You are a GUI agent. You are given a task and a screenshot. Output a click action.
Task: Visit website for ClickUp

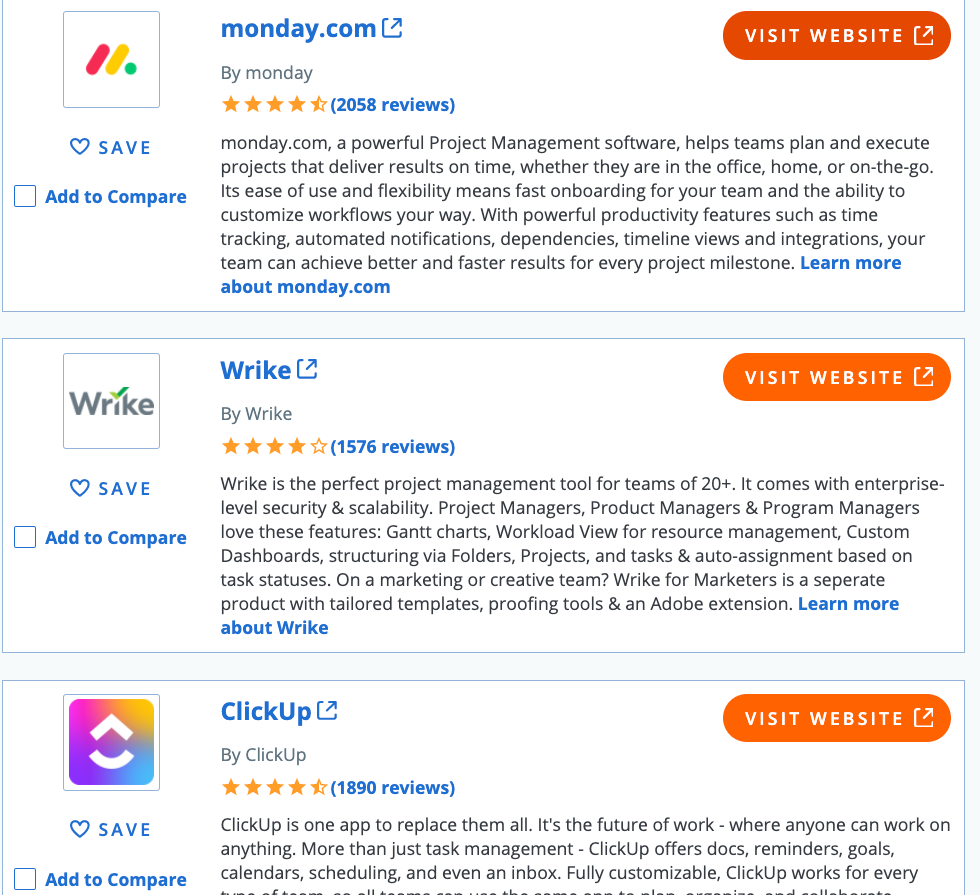[x=837, y=718]
